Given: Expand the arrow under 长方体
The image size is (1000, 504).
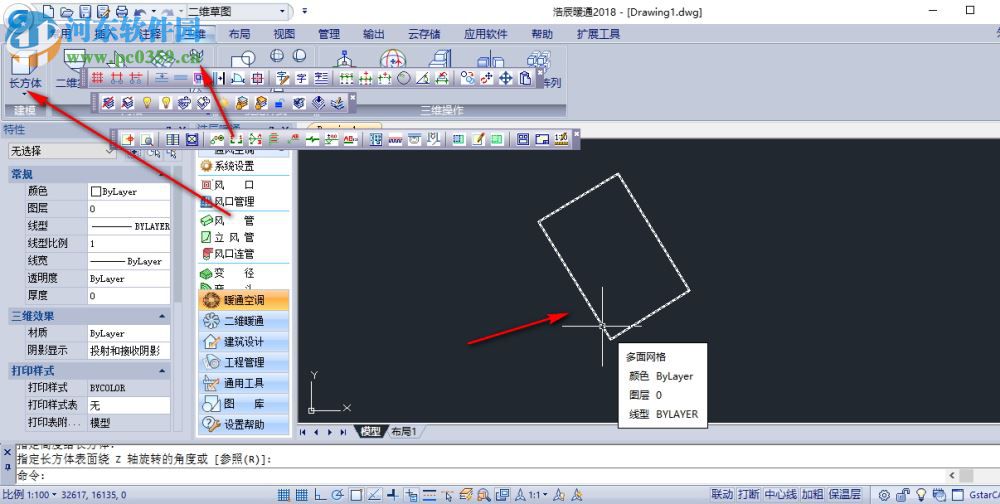Looking at the screenshot, I should [26, 94].
